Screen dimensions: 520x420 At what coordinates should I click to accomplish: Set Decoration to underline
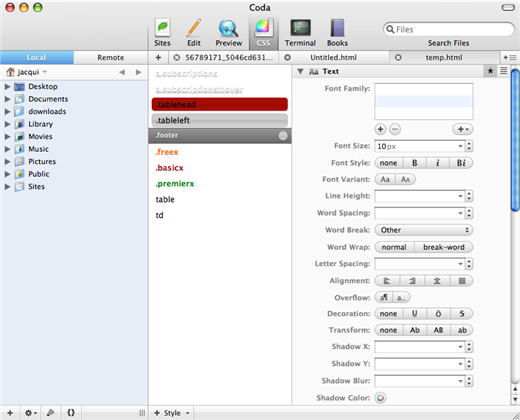click(415, 314)
